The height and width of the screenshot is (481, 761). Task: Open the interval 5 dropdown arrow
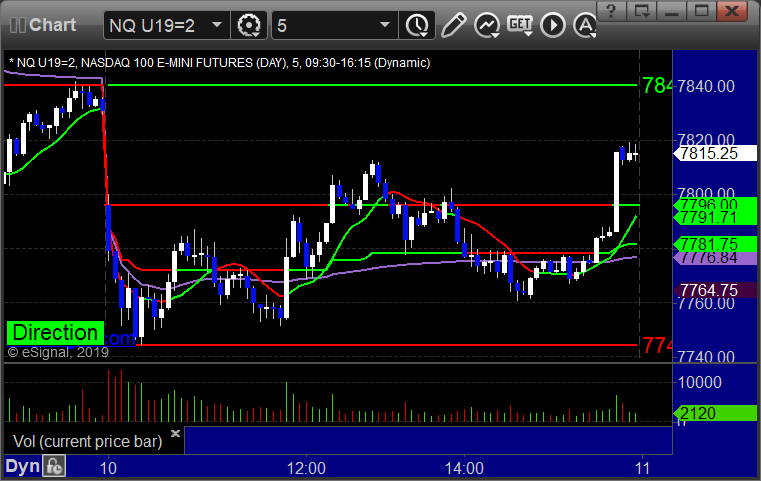coord(385,24)
